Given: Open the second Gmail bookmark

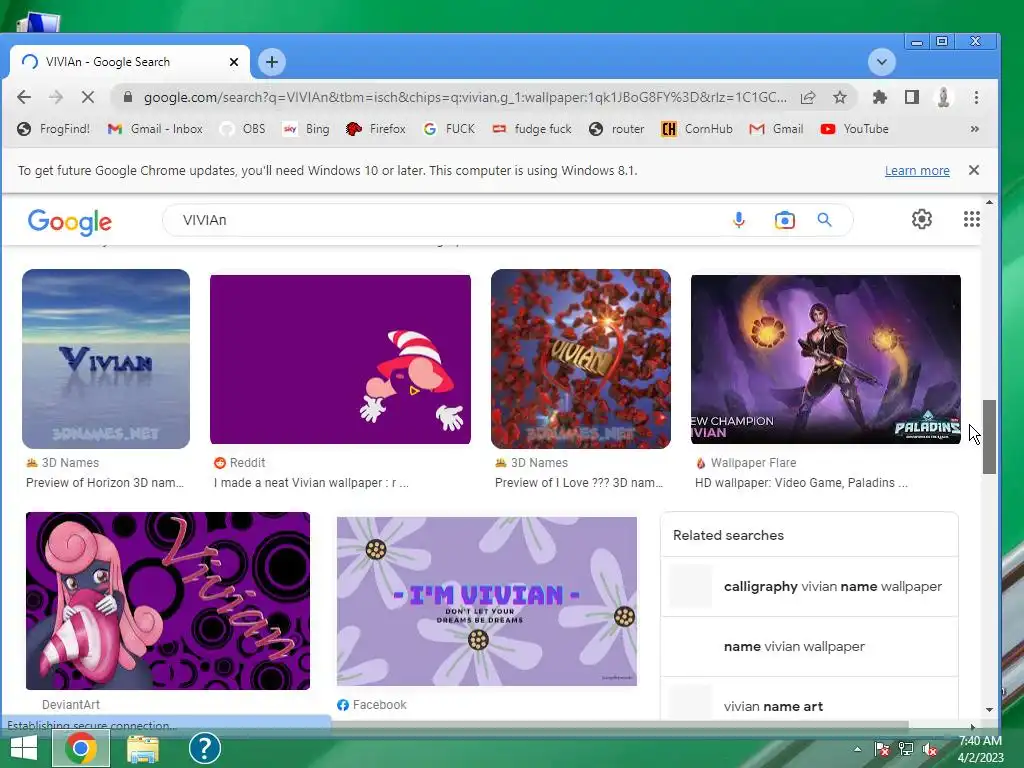Looking at the screenshot, I should click(776, 129).
